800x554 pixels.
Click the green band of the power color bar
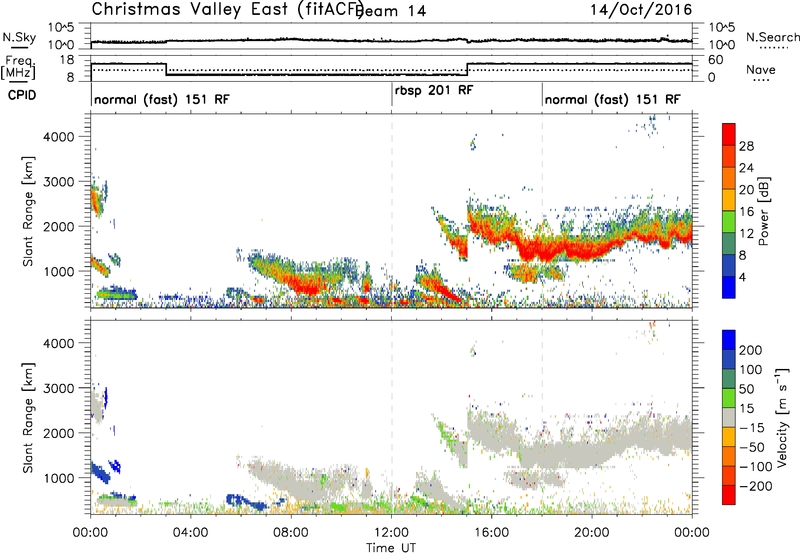(x=729, y=222)
